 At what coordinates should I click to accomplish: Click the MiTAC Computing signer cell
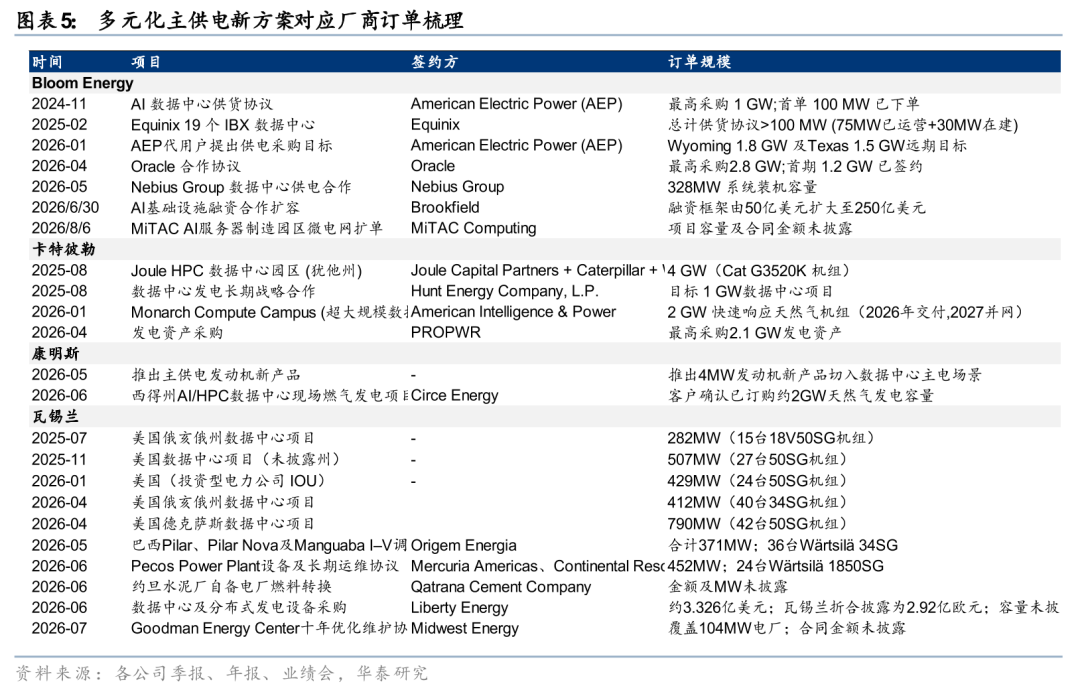(473, 228)
